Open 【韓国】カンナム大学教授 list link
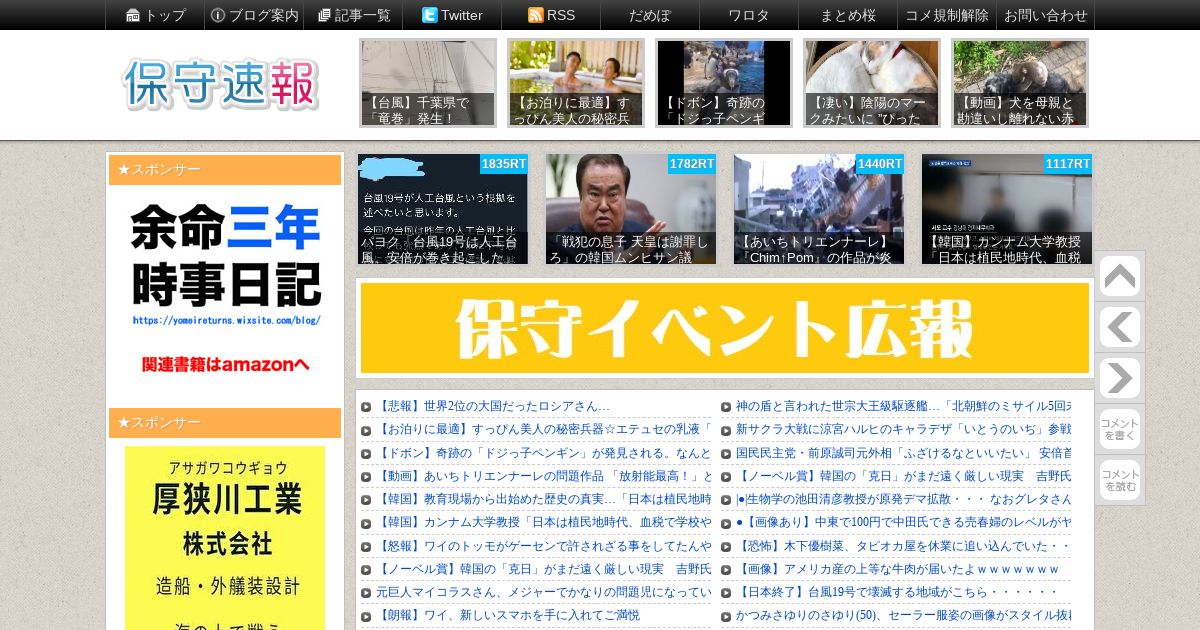This screenshot has height=630, width=1200. tap(543, 522)
